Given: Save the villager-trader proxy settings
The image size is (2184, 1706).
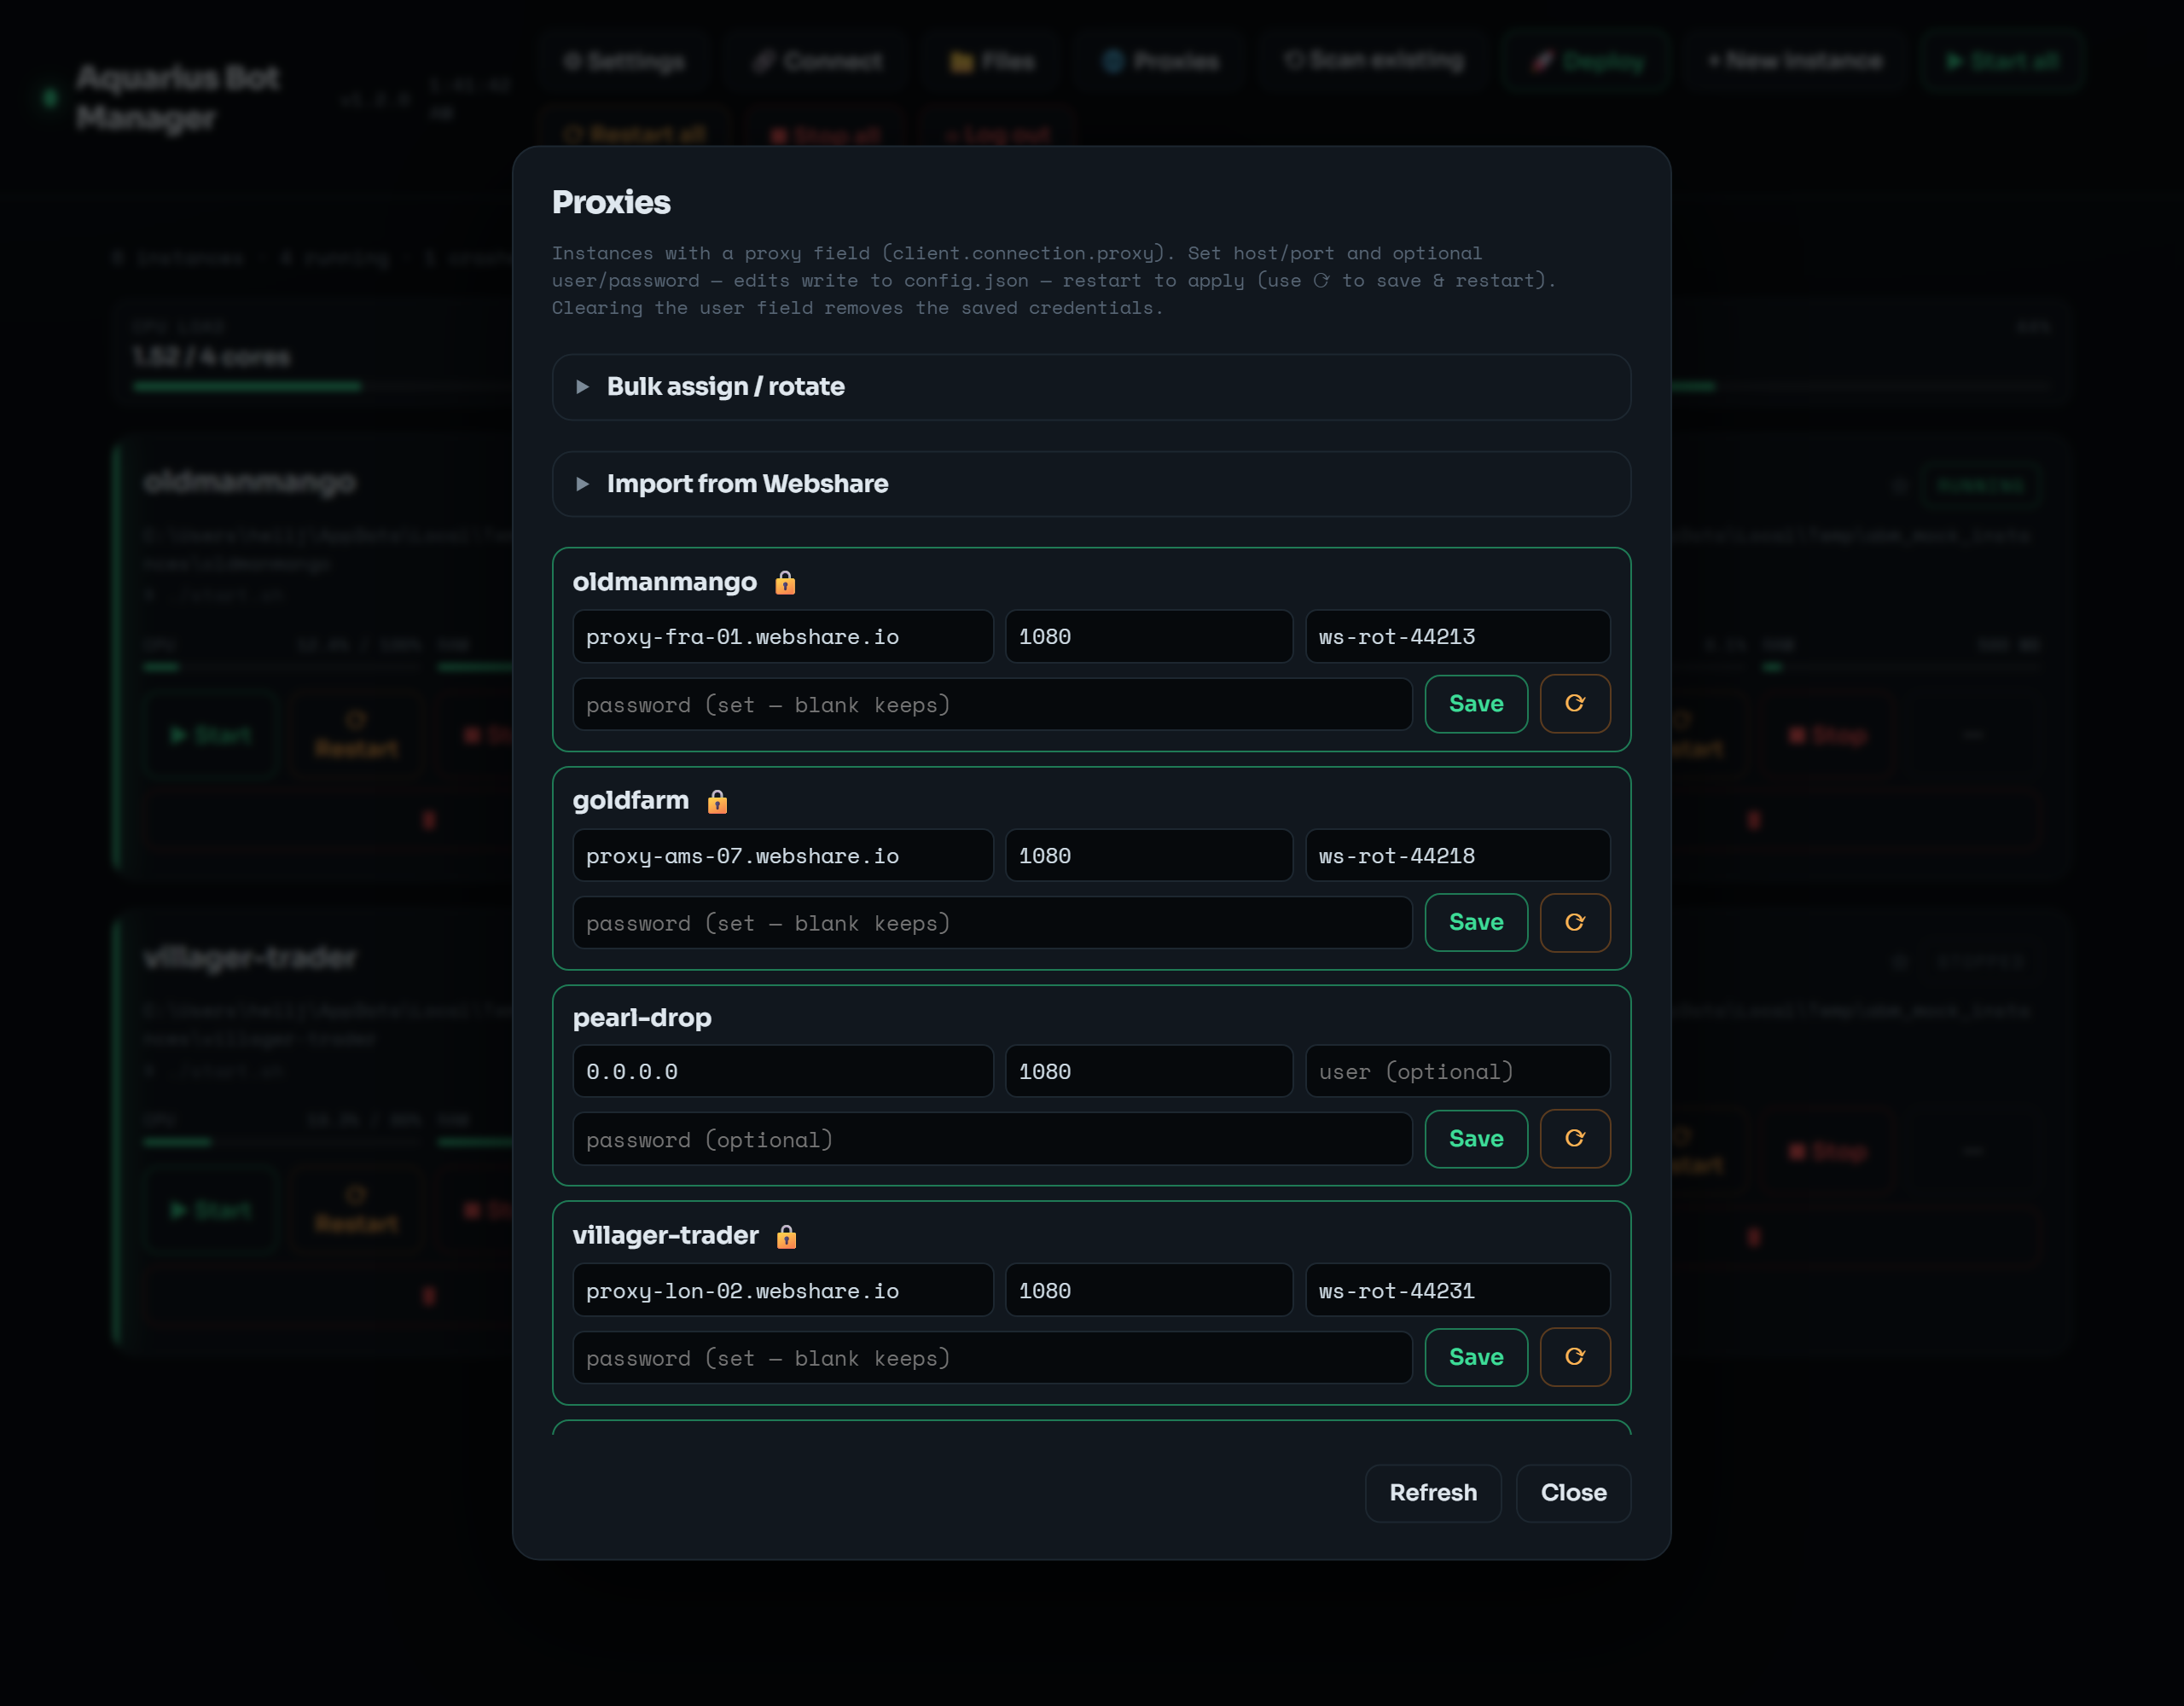Looking at the screenshot, I should click(1476, 1357).
